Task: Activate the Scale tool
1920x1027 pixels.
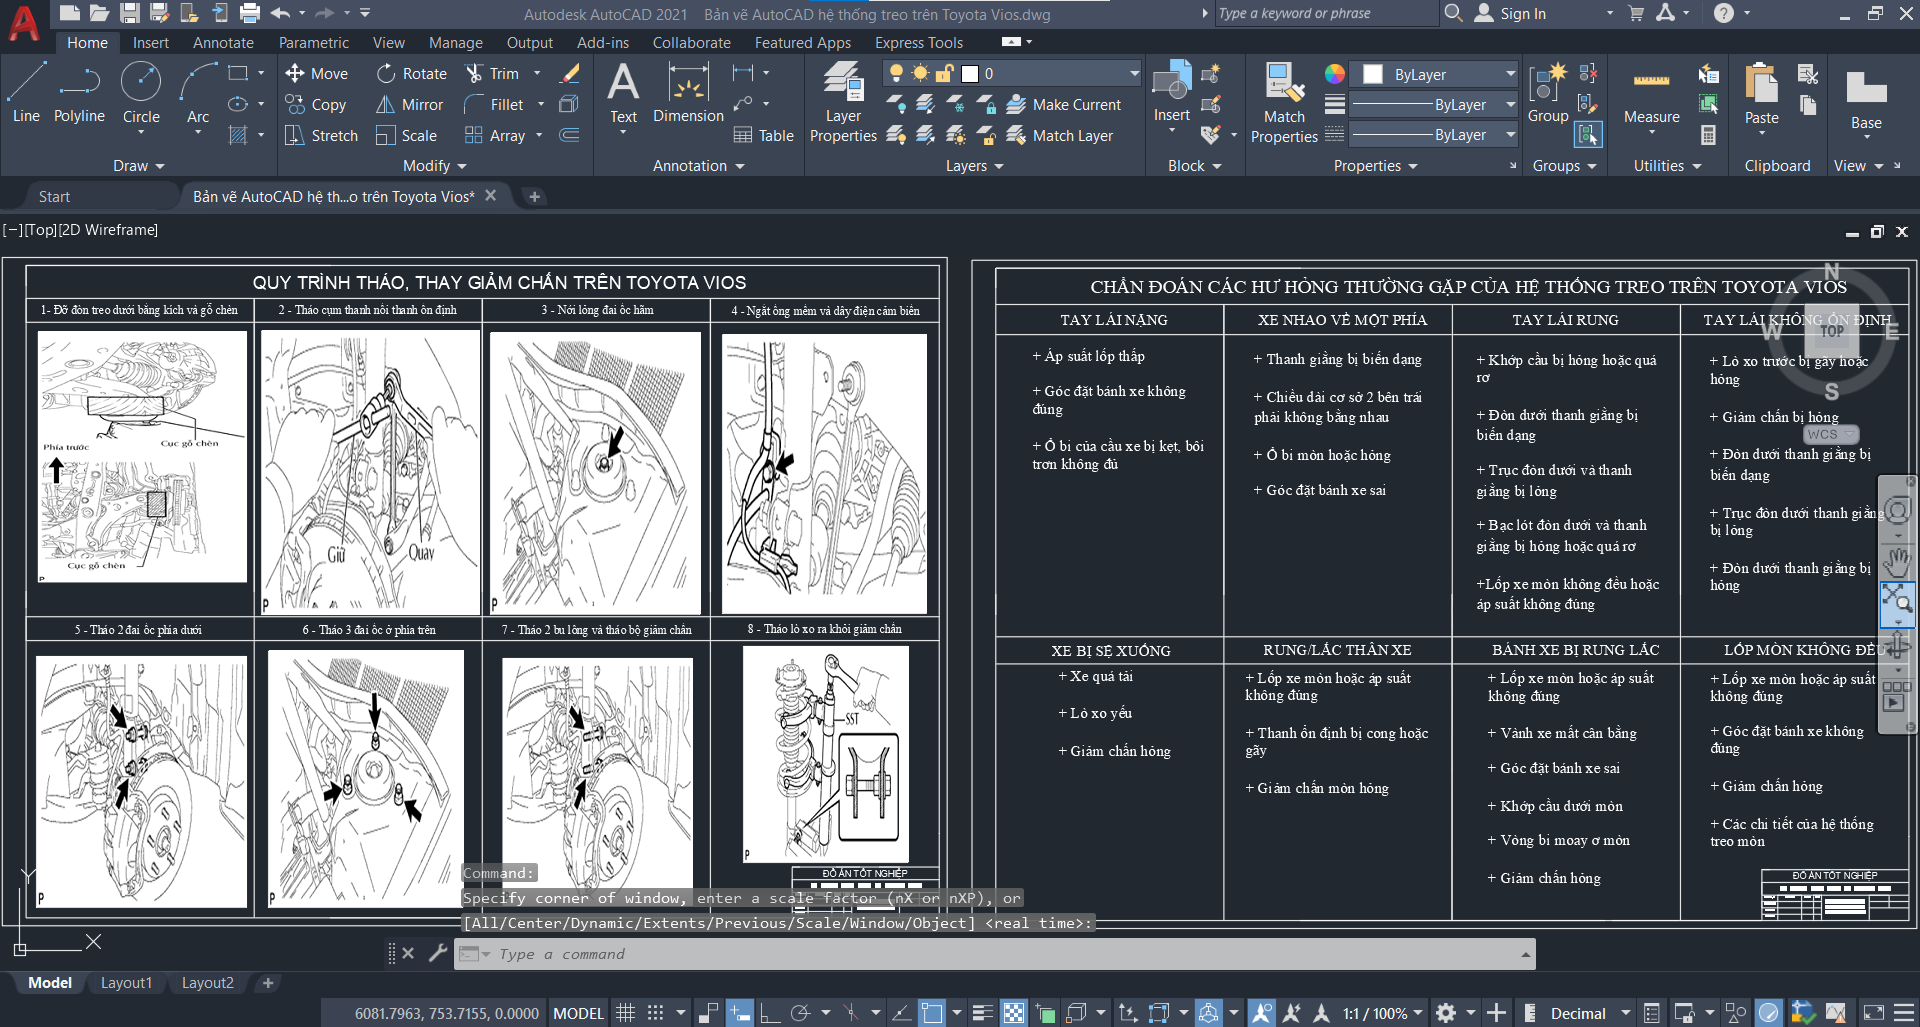Action: click(x=406, y=135)
